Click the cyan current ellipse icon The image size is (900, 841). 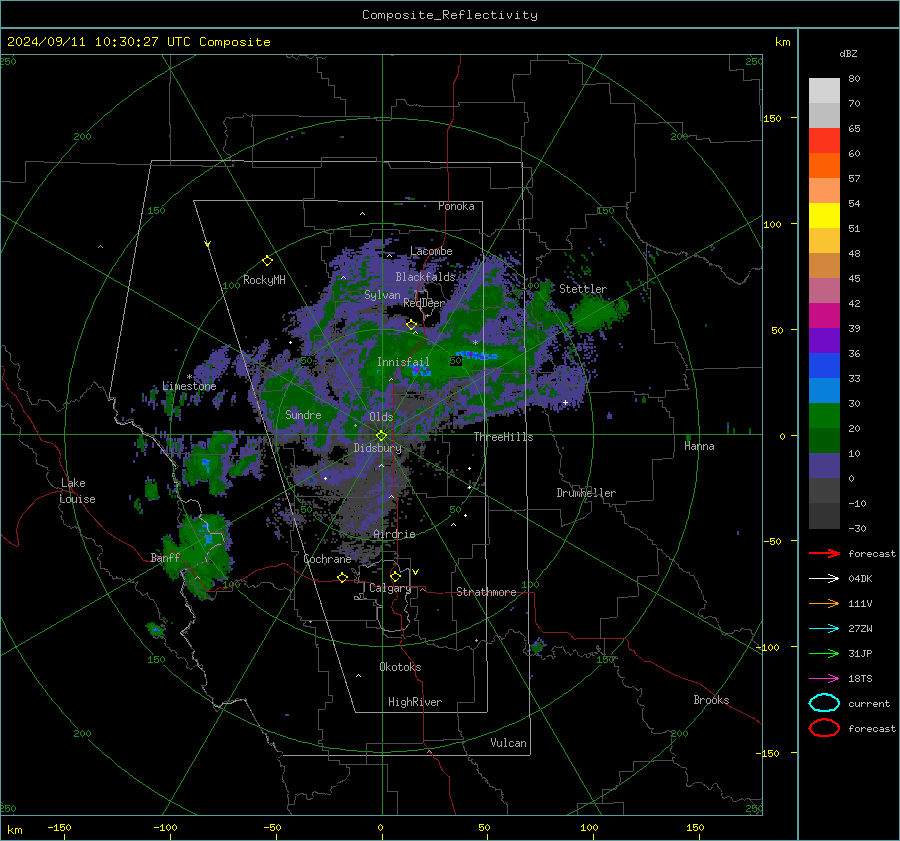824,703
